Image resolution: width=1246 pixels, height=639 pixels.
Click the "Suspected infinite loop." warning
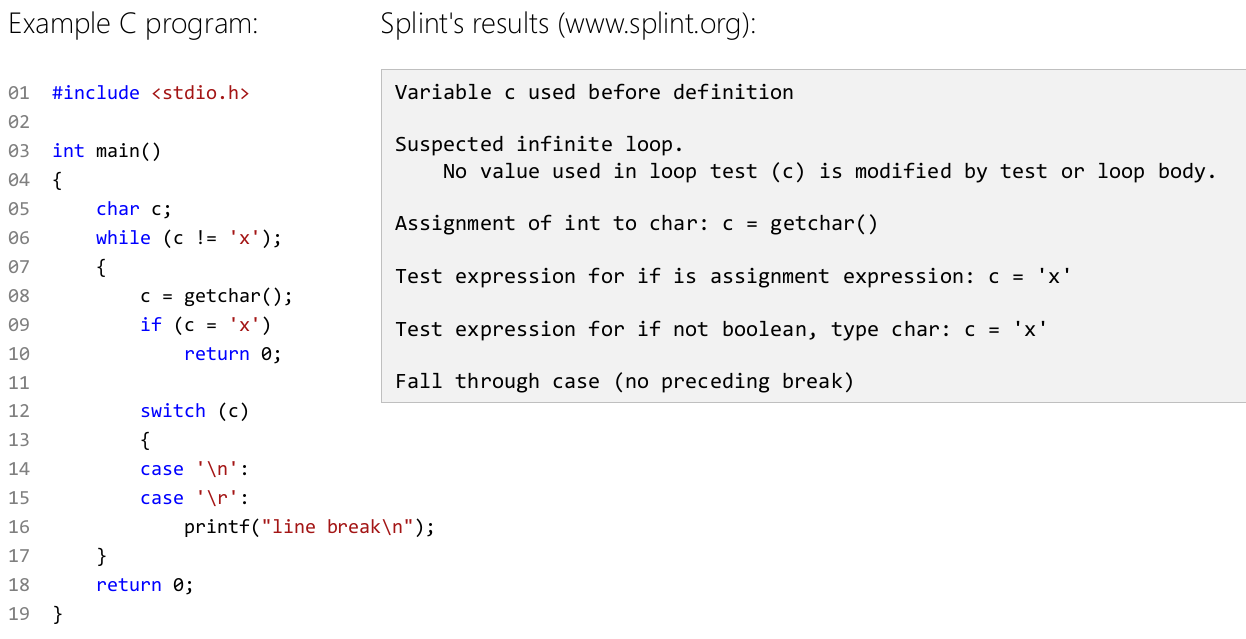pyautogui.click(x=539, y=145)
